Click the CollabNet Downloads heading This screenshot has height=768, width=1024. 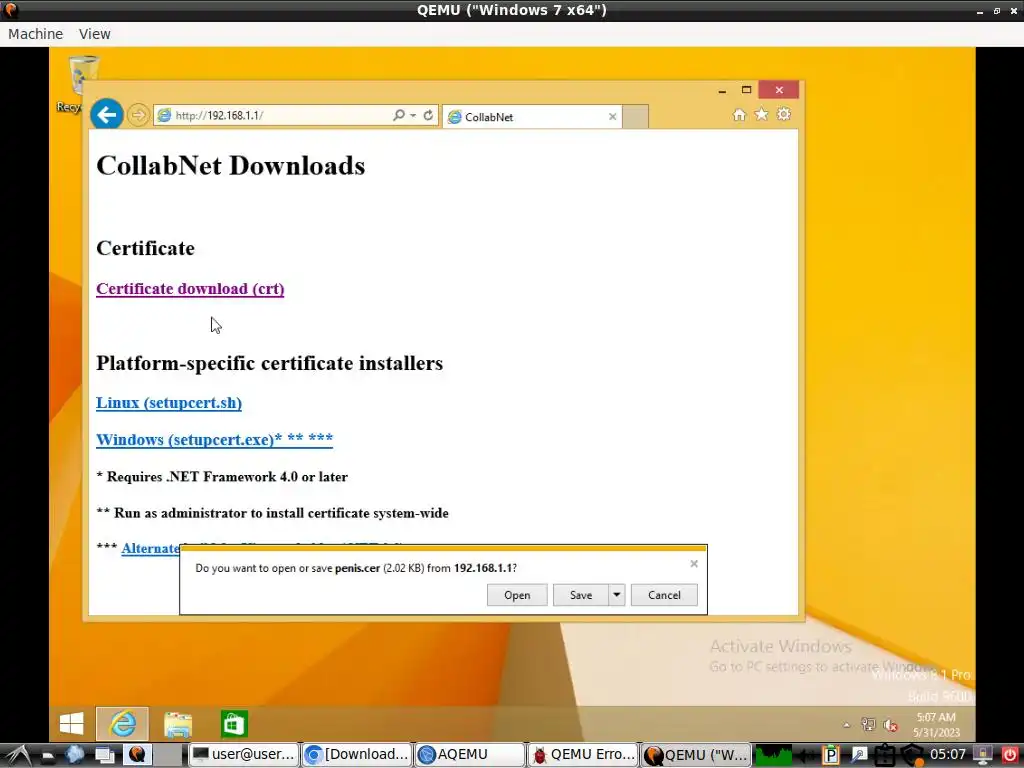(231, 166)
